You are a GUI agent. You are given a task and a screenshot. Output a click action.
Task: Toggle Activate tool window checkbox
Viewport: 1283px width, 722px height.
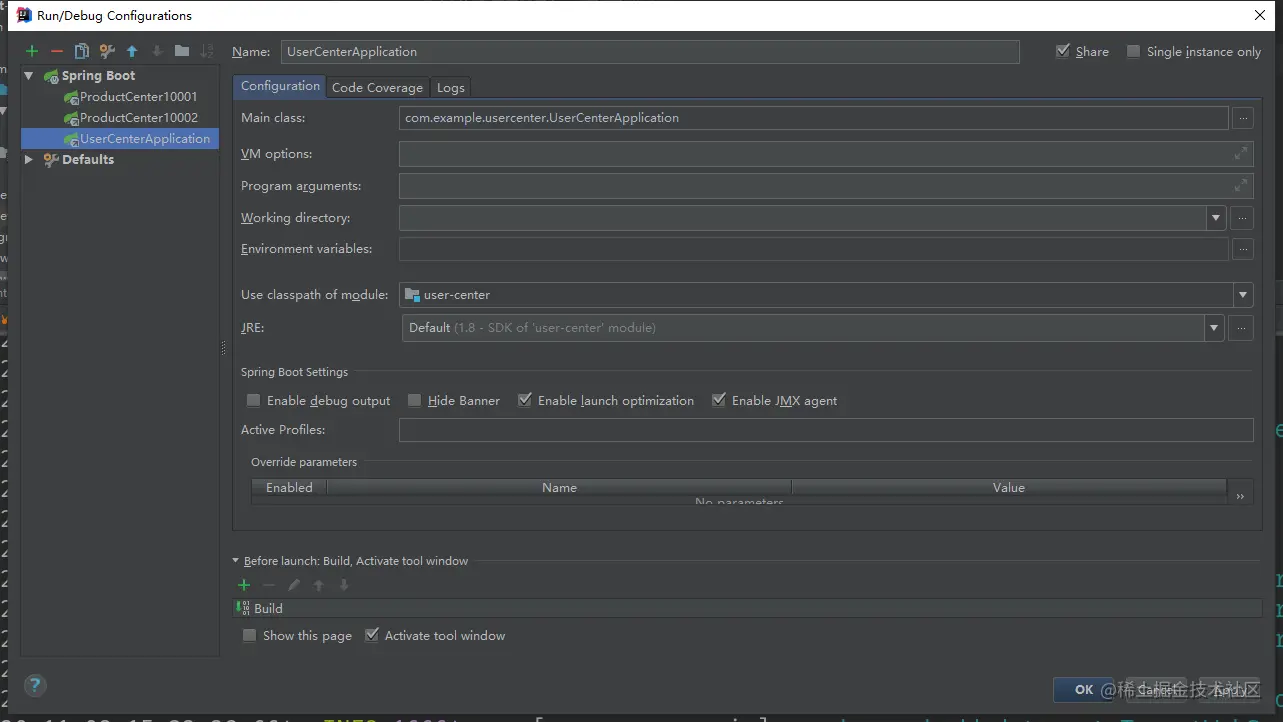click(371, 635)
